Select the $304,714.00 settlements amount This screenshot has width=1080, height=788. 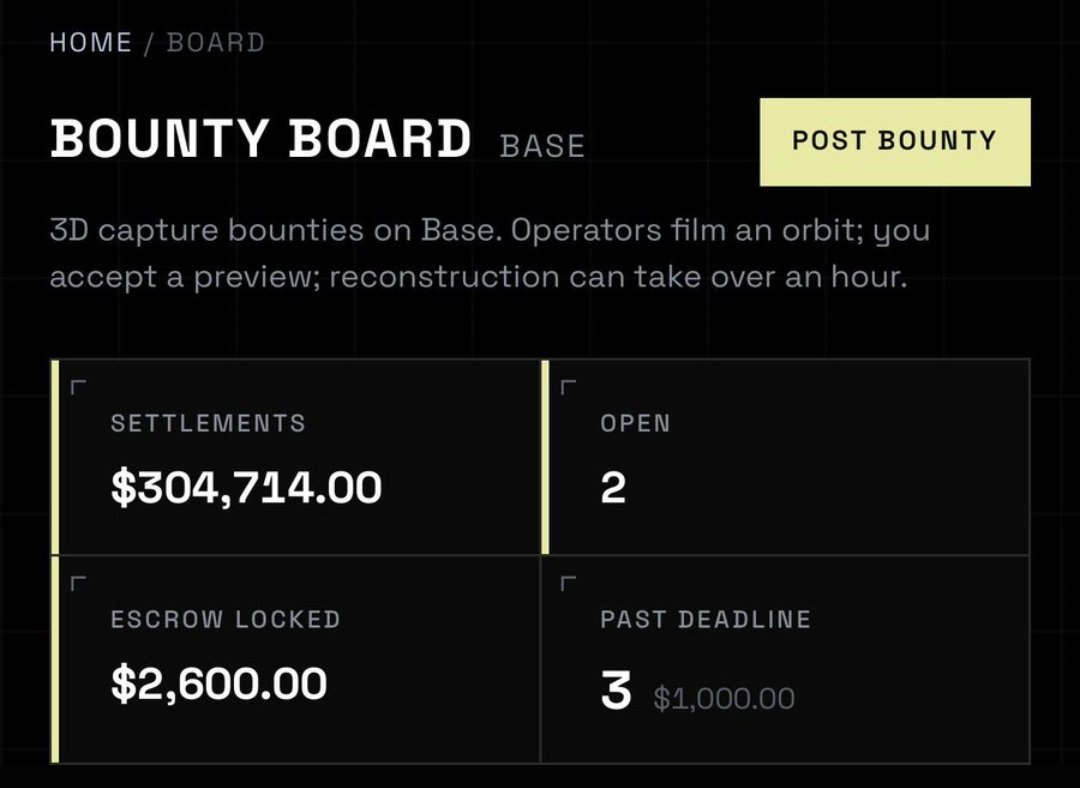[246, 487]
